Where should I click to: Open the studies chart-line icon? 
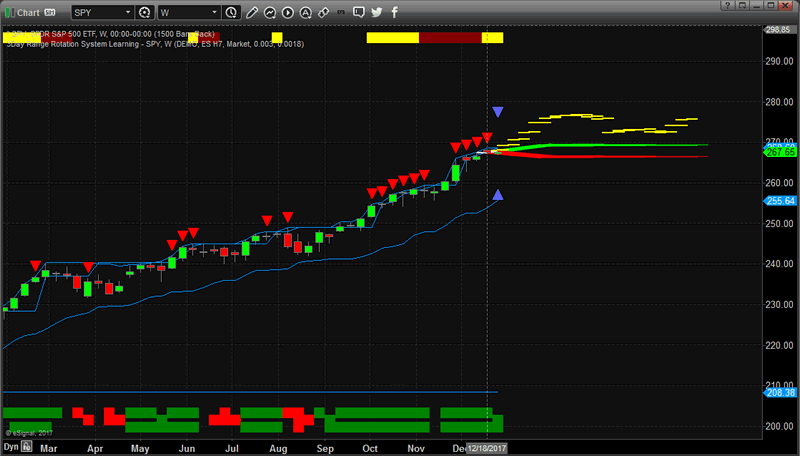[x=272, y=12]
